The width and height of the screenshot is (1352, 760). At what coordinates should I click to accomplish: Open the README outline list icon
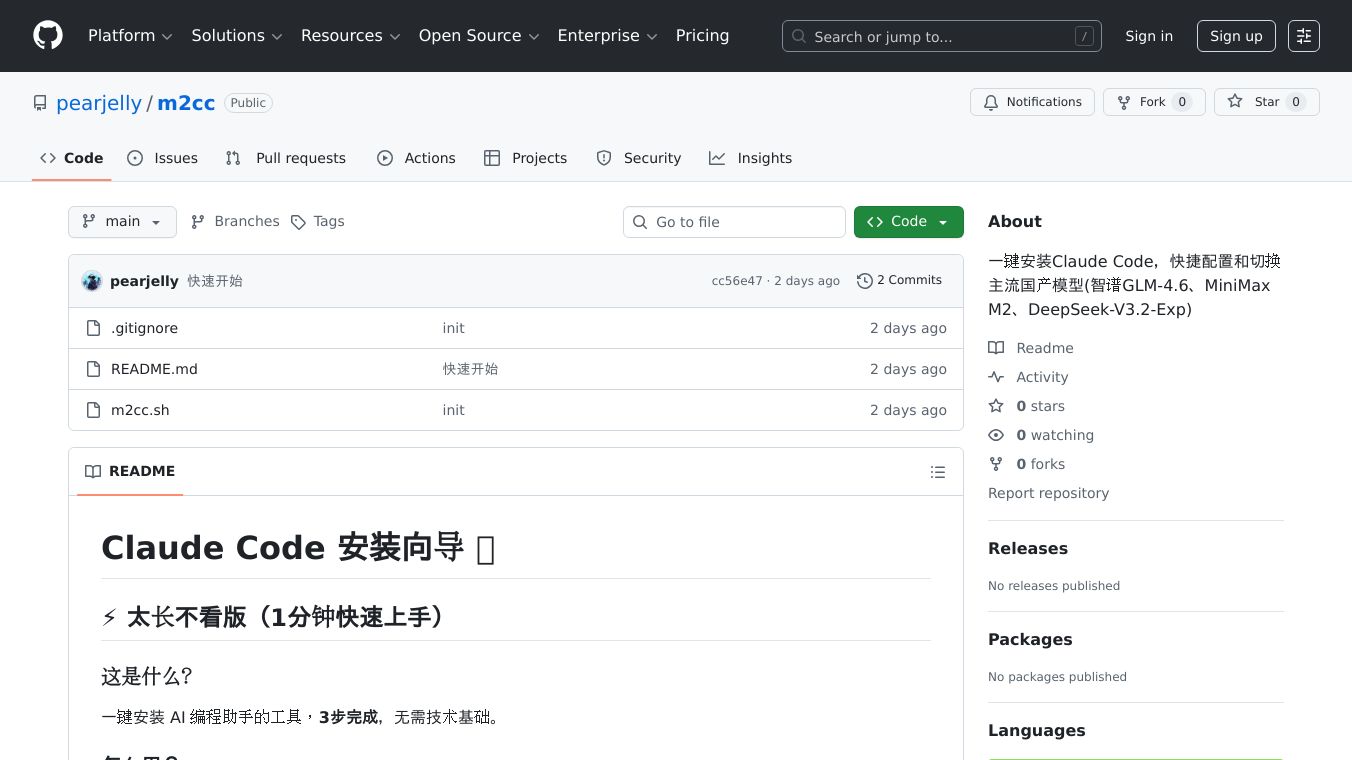pyautogui.click(x=937, y=472)
